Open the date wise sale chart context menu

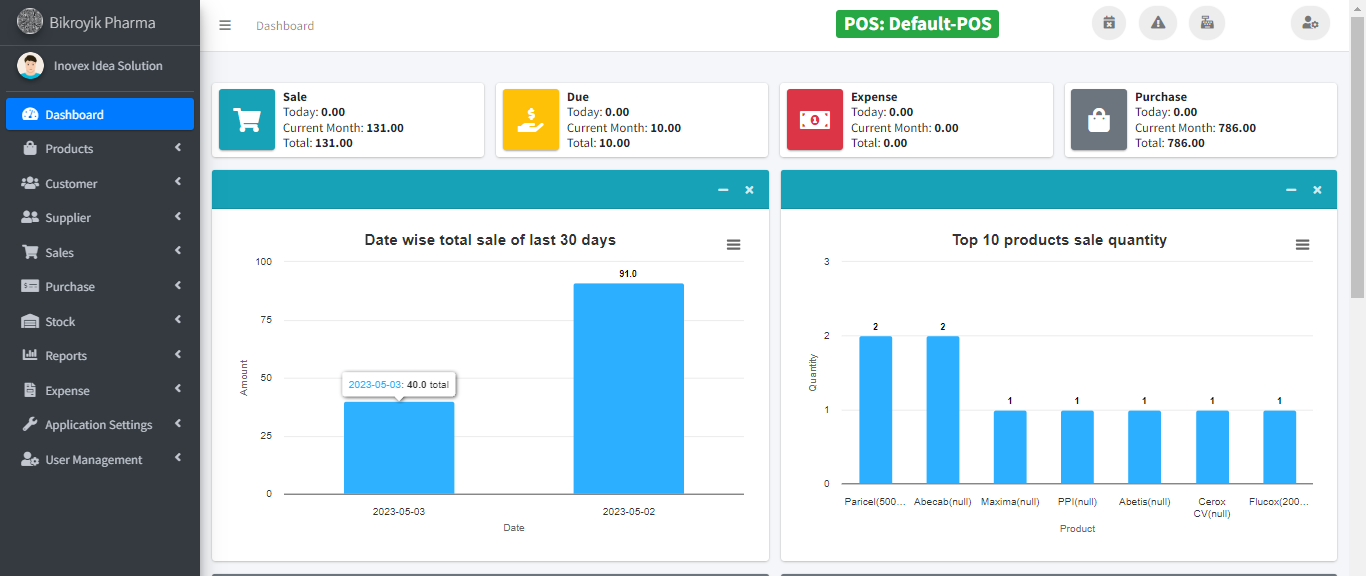tap(734, 245)
